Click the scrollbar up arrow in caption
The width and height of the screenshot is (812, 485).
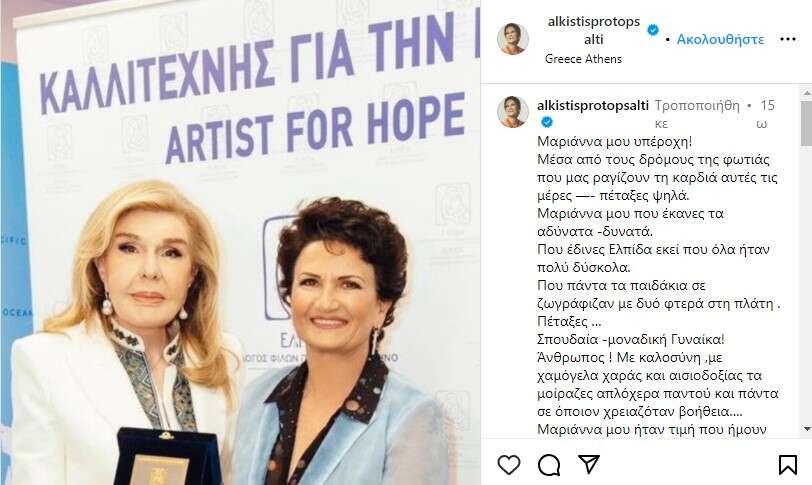tap(806, 93)
